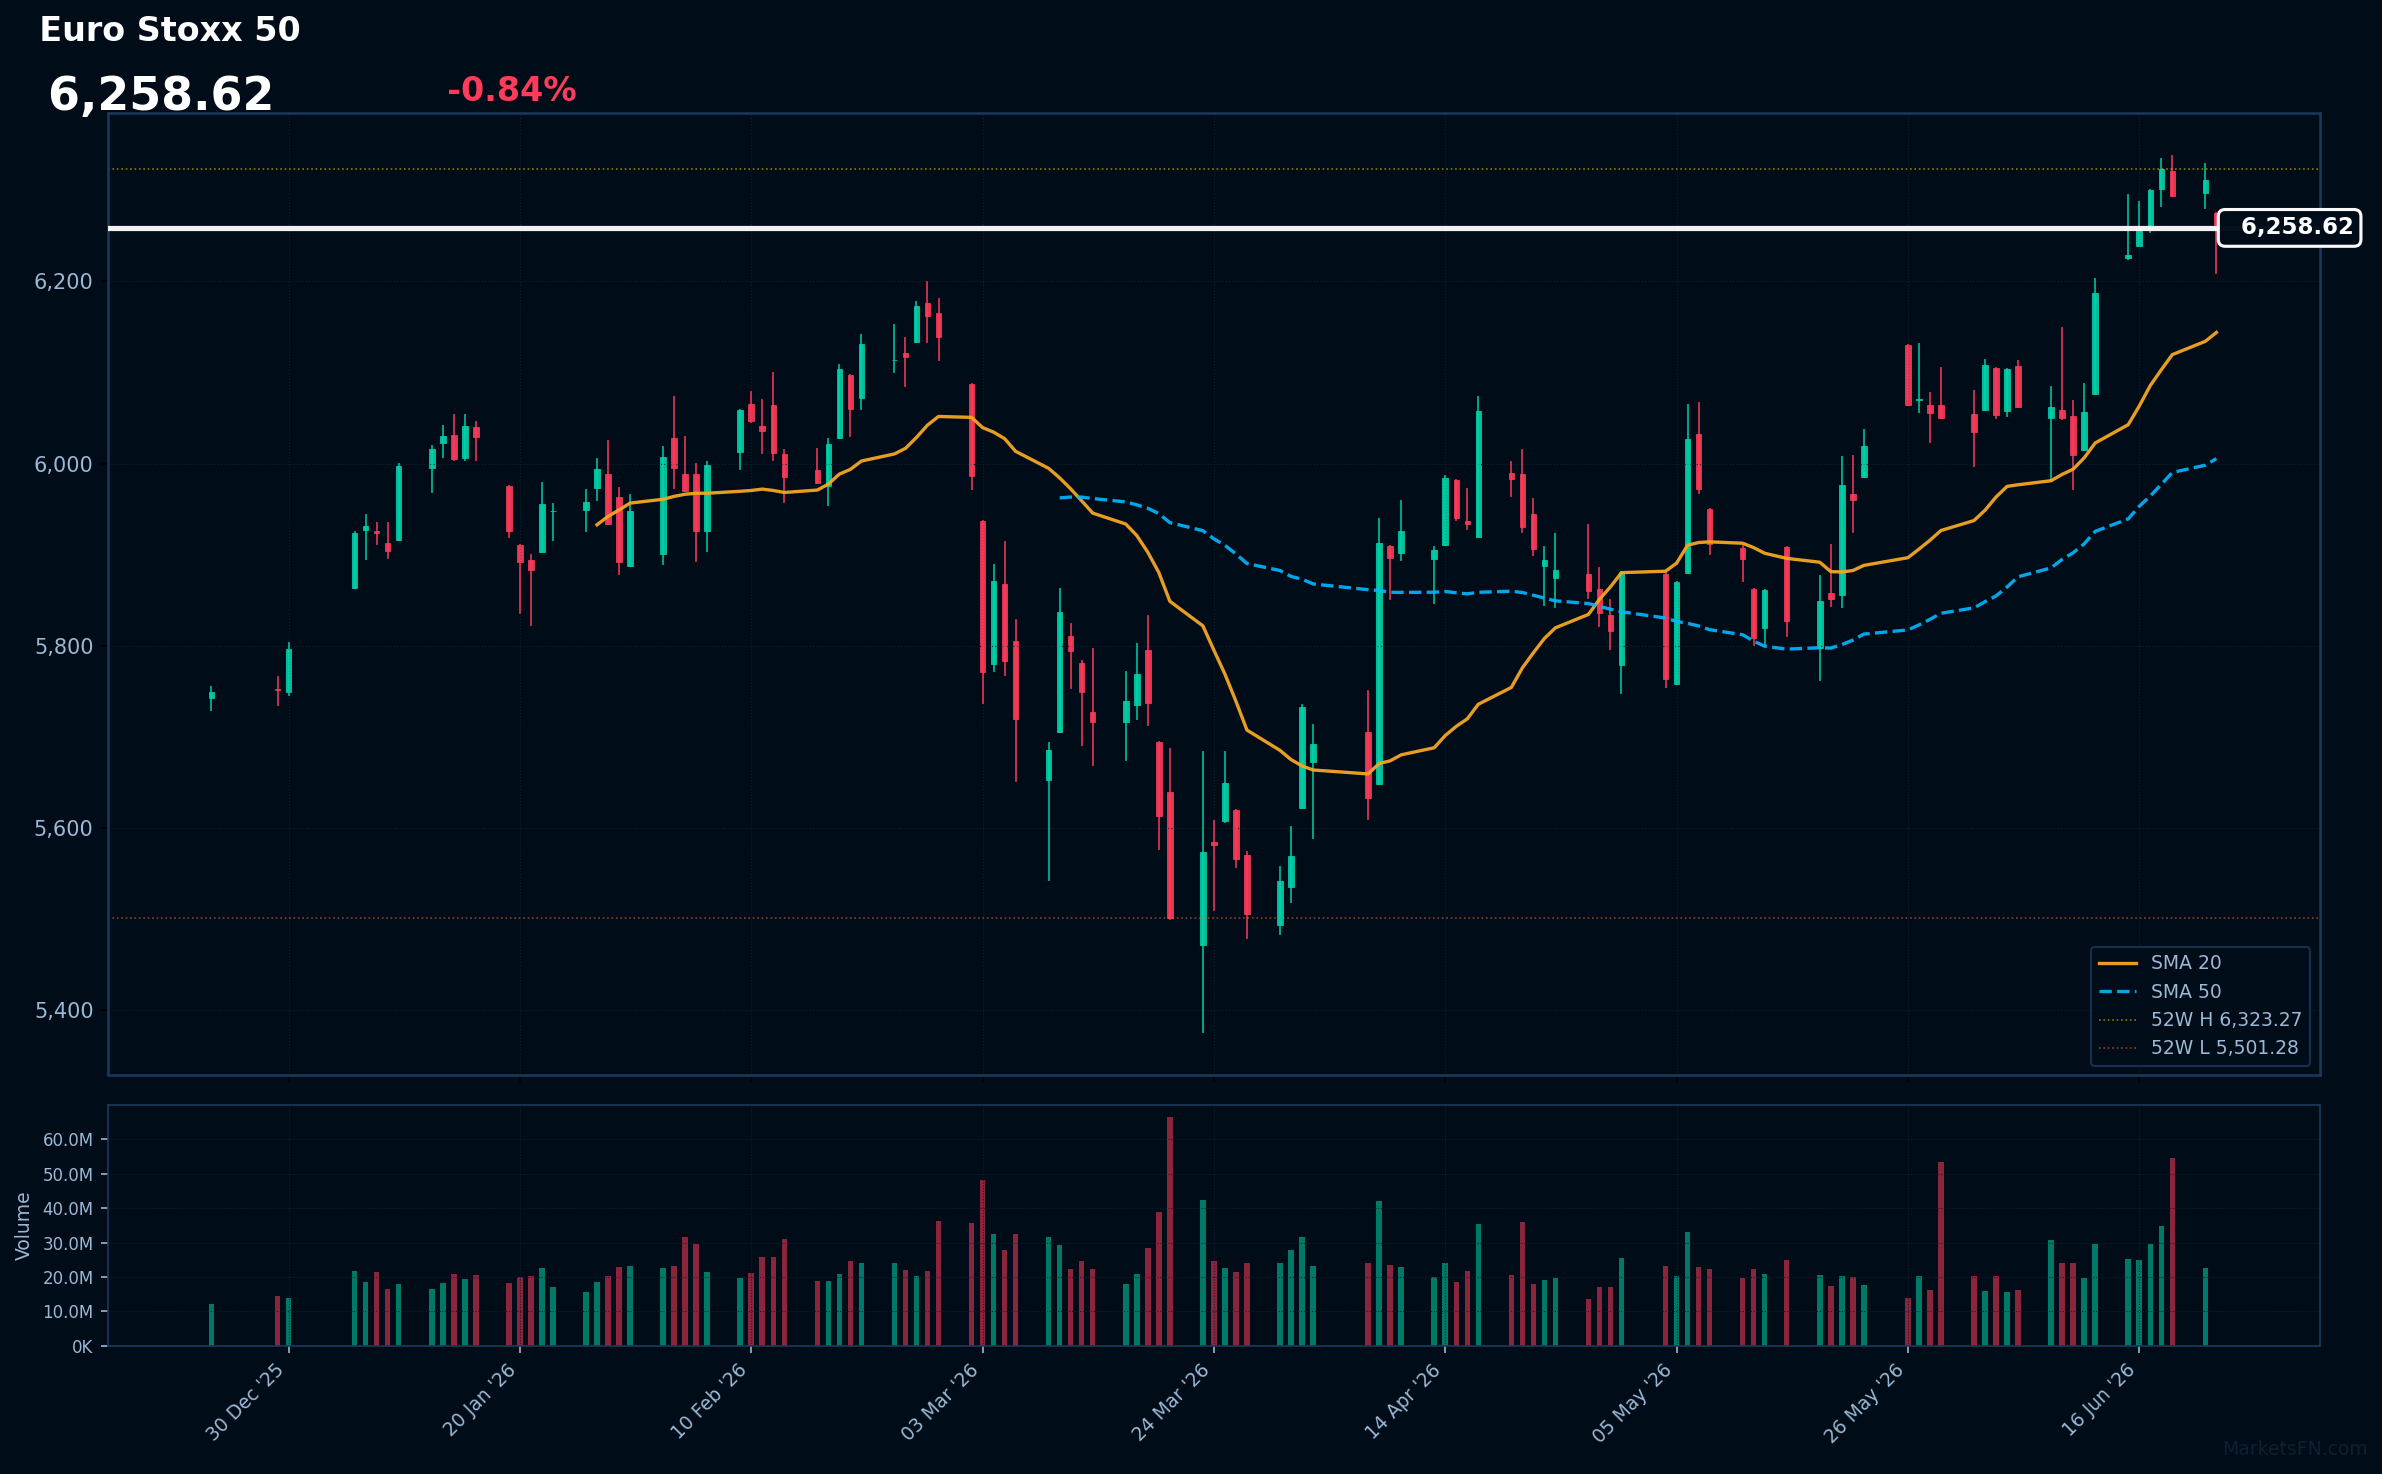Click the 30.0M volume axis label
Screen dimensions: 2382x1474
click(x=68, y=1243)
